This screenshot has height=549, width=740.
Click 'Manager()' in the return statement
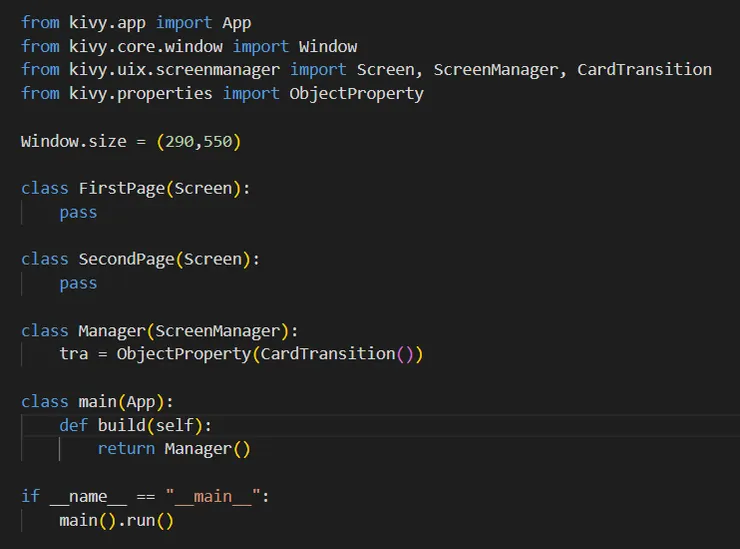point(207,448)
